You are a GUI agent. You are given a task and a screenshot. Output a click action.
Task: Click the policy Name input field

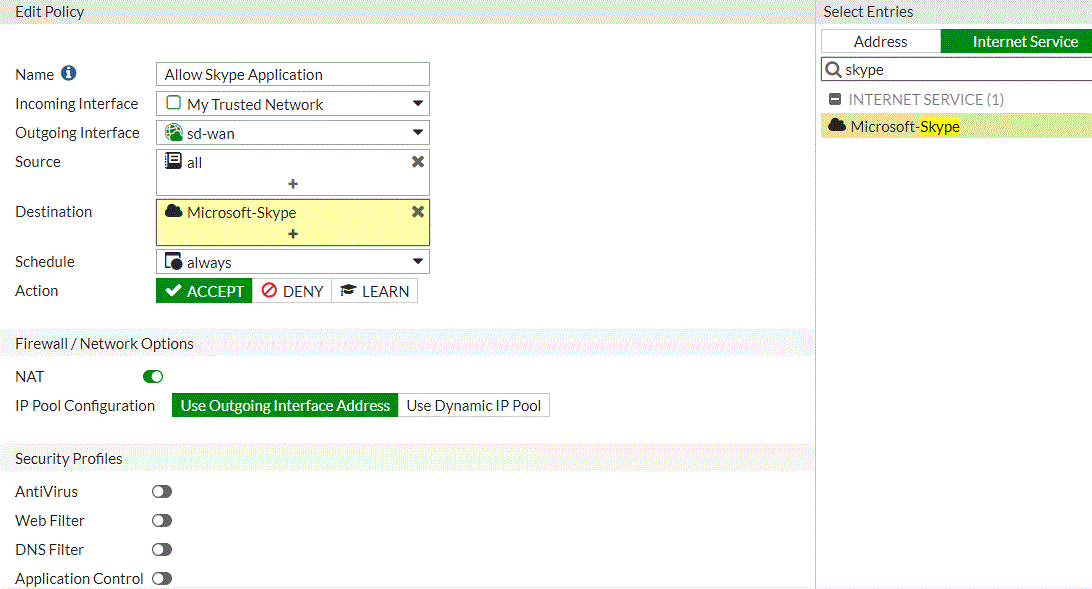(292, 74)
